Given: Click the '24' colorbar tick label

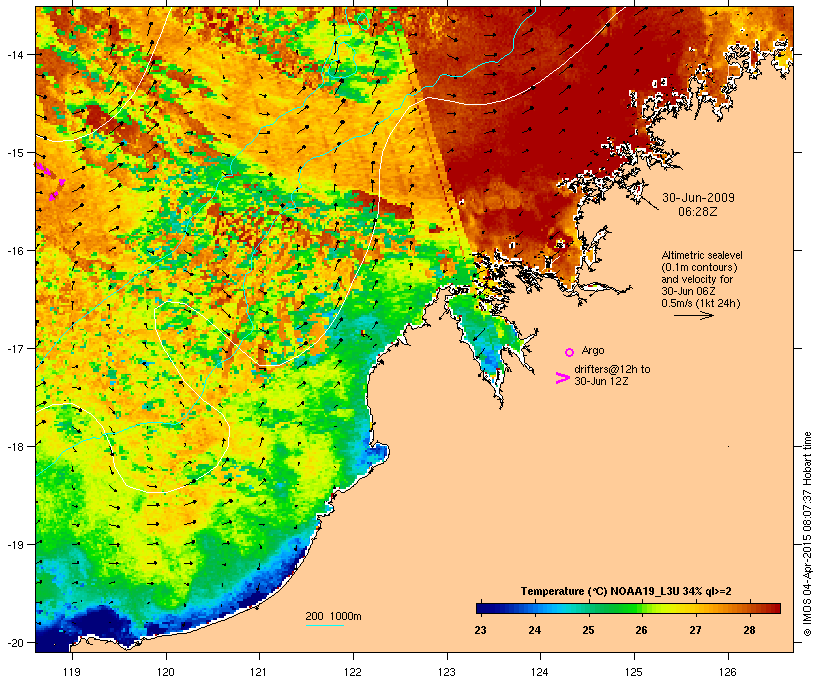Looking at the screenshot, I should 534,630.
